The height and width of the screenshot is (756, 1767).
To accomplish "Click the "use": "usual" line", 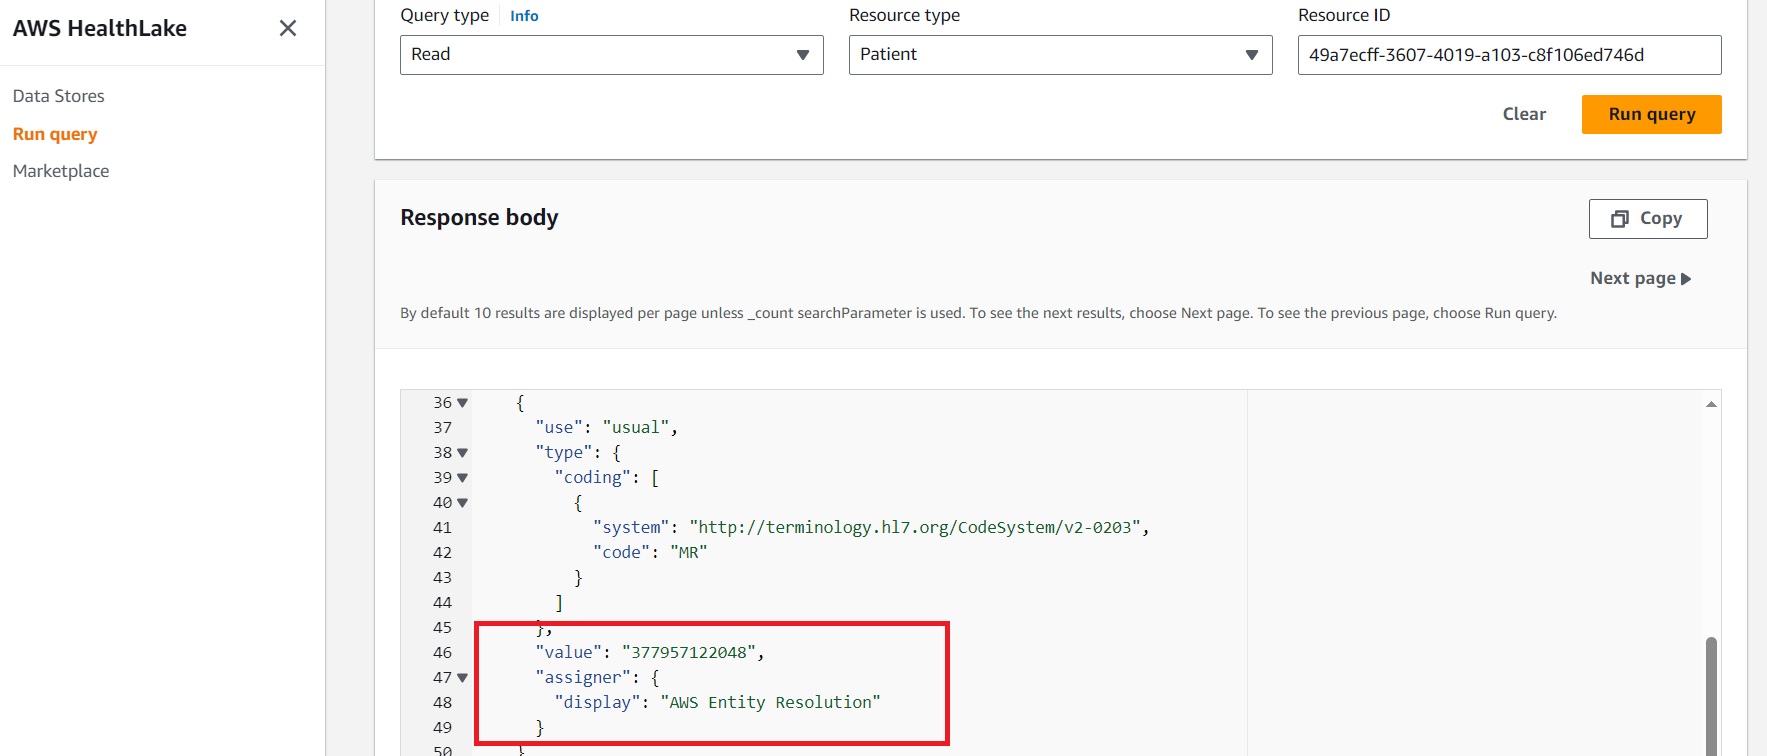I will pos(606,427).
